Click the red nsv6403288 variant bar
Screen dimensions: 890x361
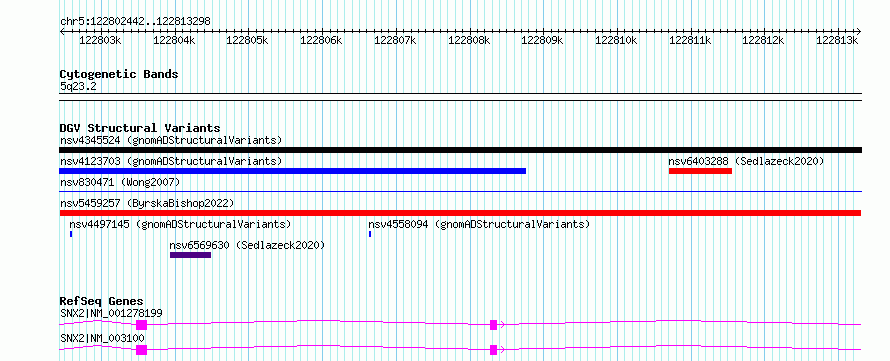coord(700,171)
